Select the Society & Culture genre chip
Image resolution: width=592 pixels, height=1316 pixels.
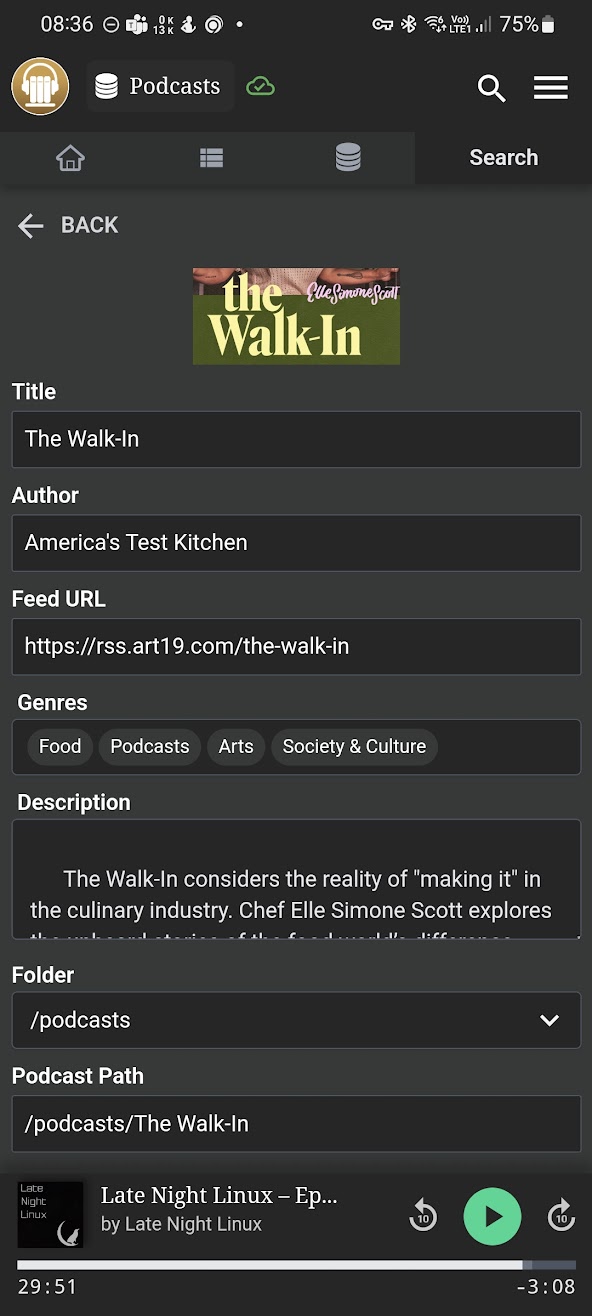point(354,746)
